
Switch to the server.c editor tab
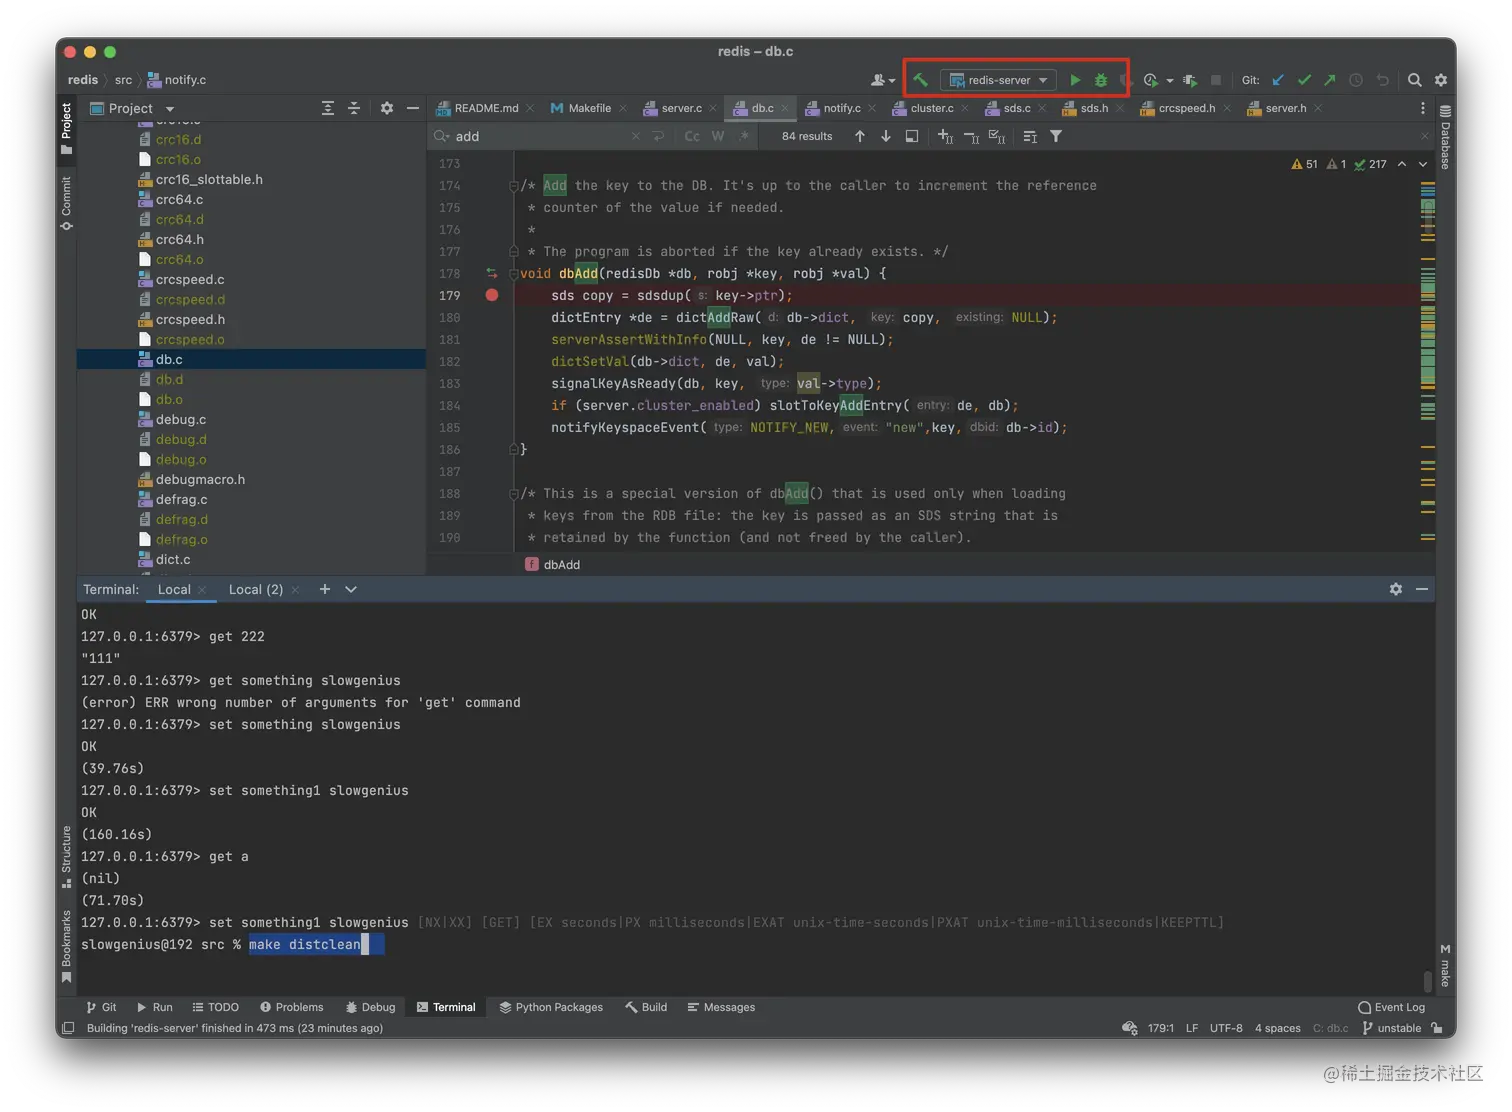pyautogui.click(x=680, y=108)
